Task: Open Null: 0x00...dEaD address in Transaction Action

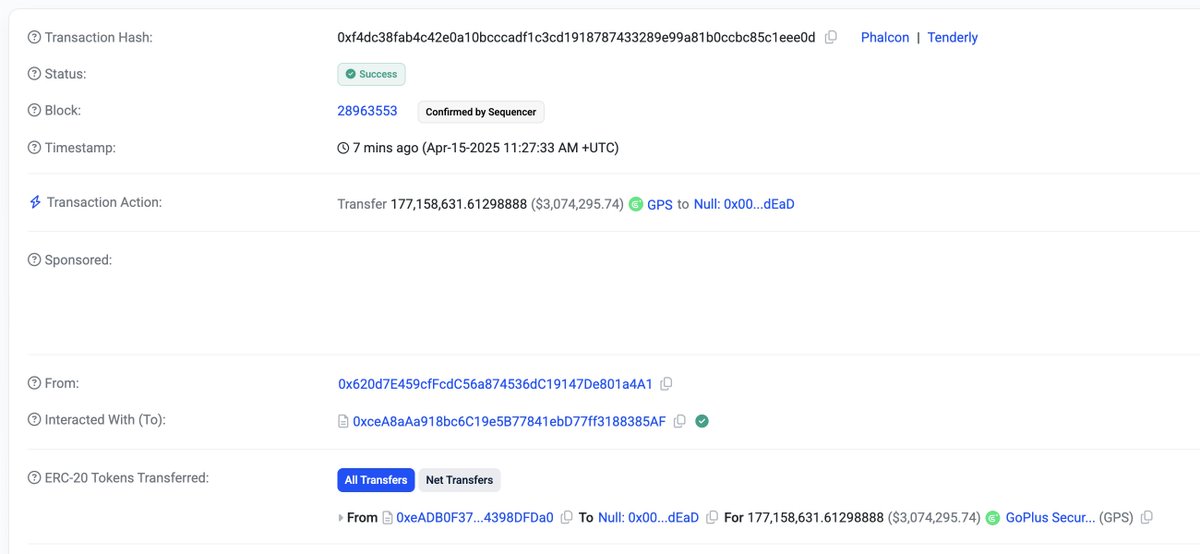Action: [x=744, y=204]
